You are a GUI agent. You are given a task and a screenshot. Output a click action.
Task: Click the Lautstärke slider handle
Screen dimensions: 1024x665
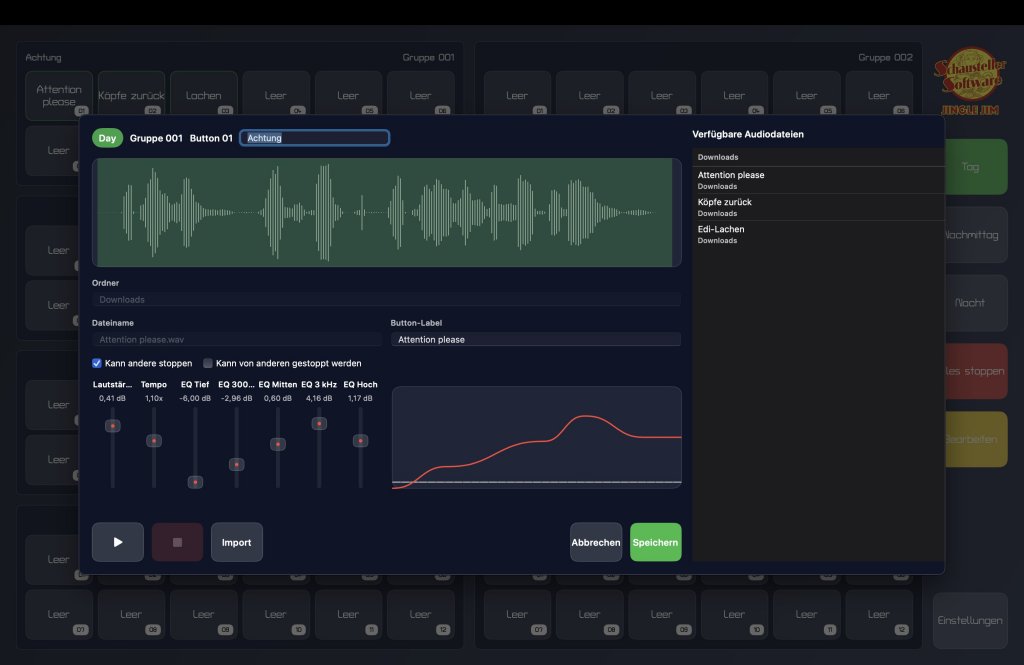(112, 426)
